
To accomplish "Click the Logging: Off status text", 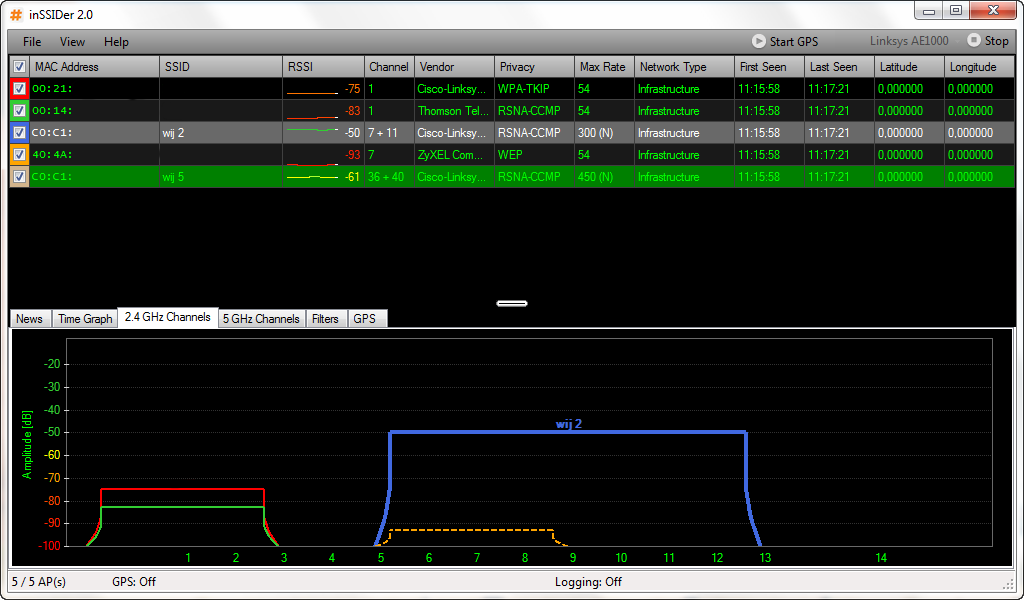I will 588,582.
